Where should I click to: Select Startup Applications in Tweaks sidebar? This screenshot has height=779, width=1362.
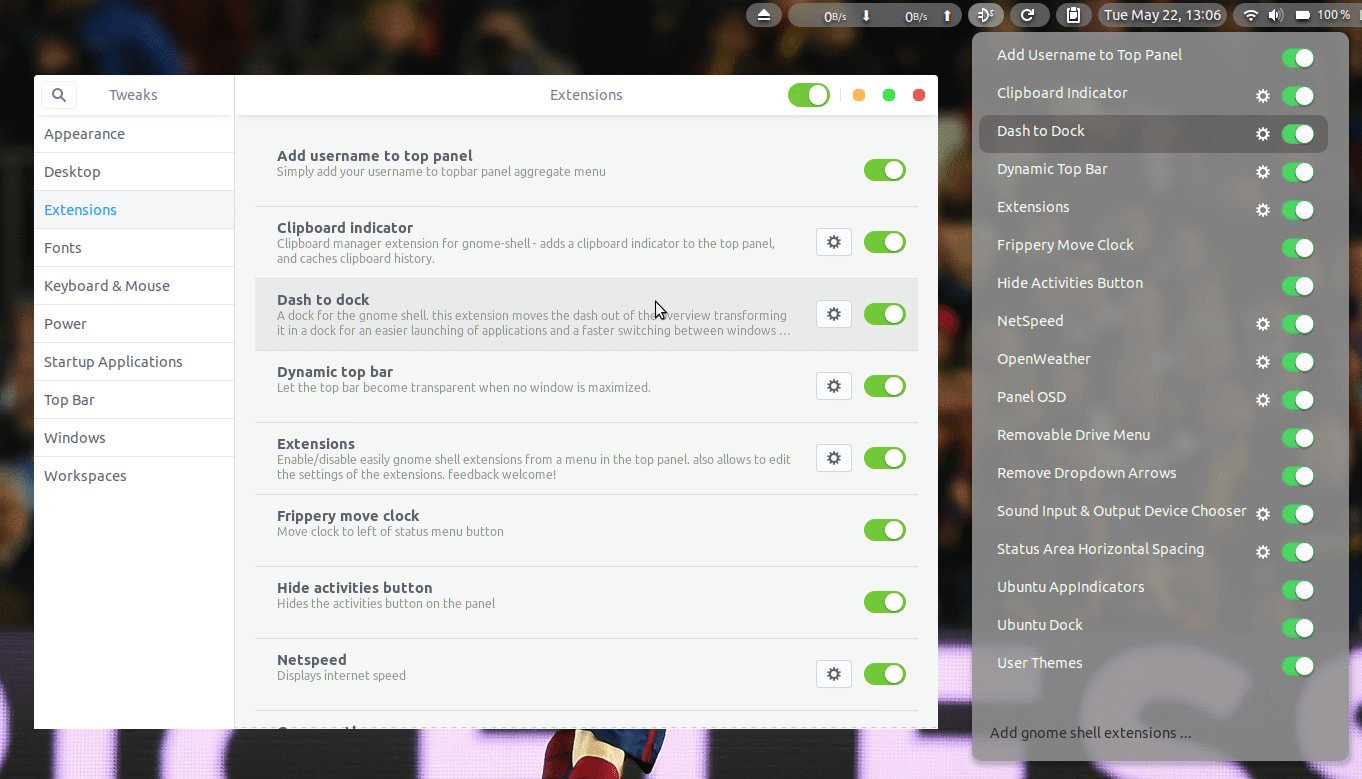[134, 362]
